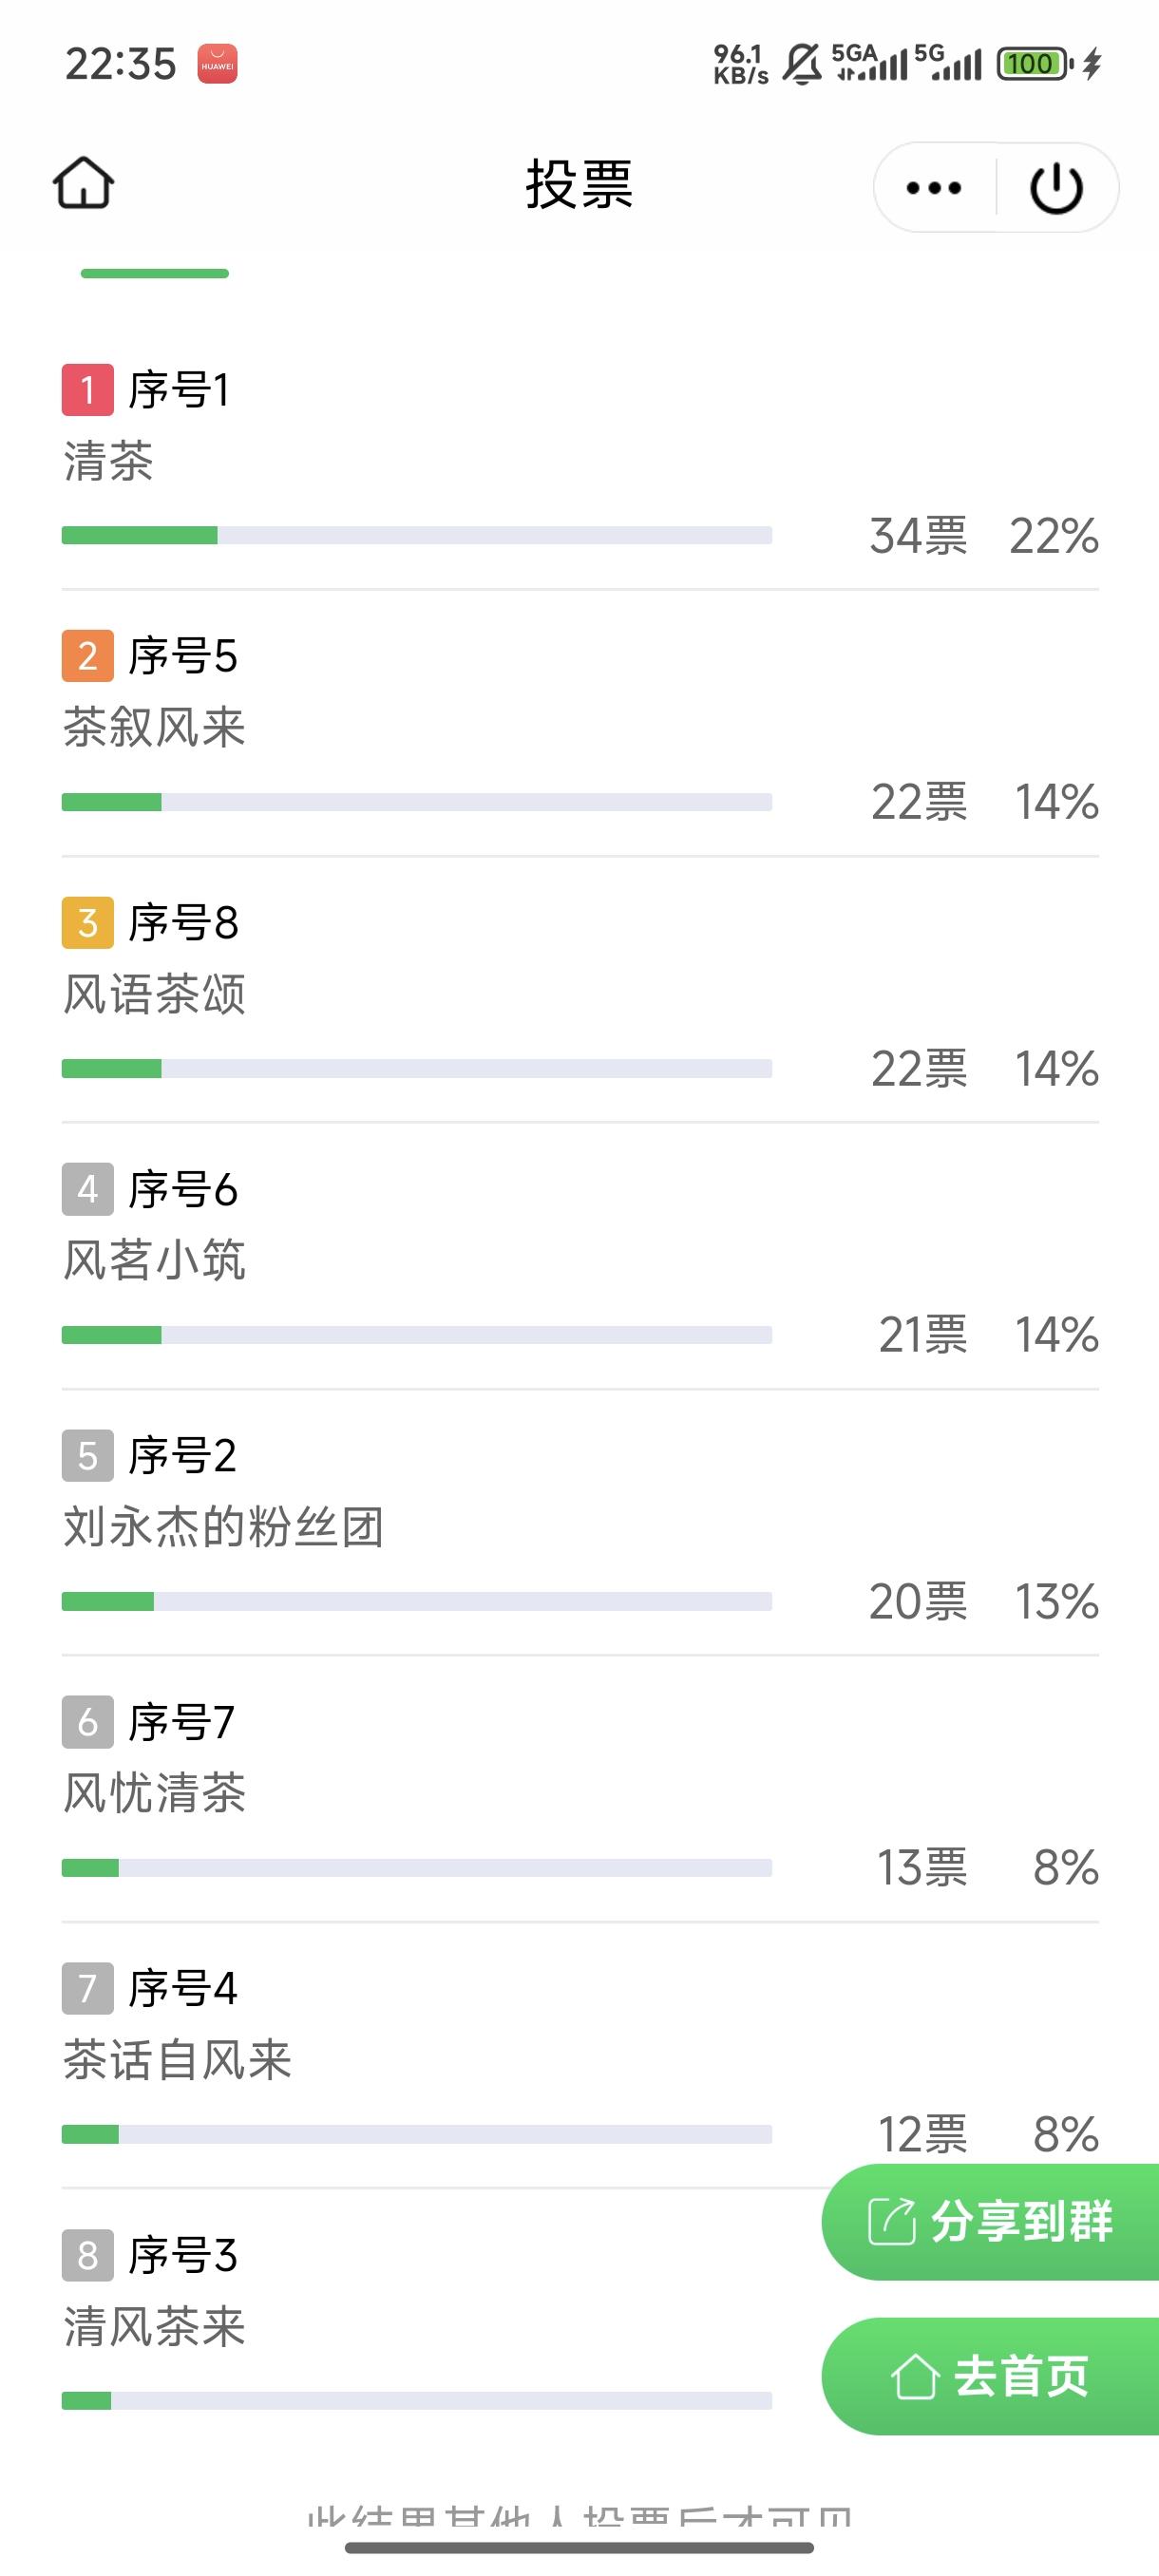Open the three-dots more menu
Viewport: 1159px width, 2576px height.
[x=933, y=188]
